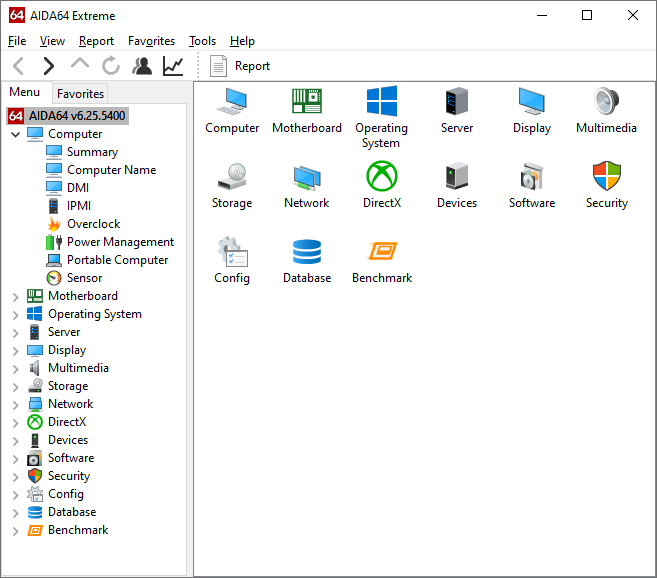Image resolution: width=657 pixels, height=578 pixels.
Task: Click the Report toolbar button
Action: tap(240, 66)
